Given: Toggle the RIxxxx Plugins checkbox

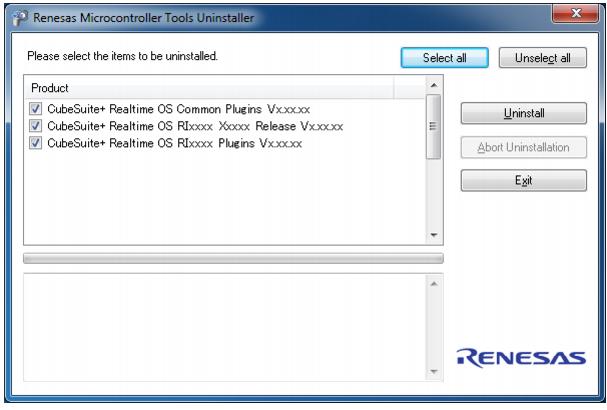Looking at the screenshot, I should pos(36,143).
